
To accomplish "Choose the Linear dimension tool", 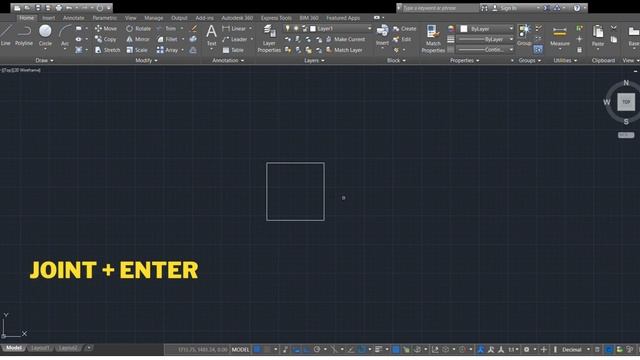I will pyautogui.click(x=234, y=29).
